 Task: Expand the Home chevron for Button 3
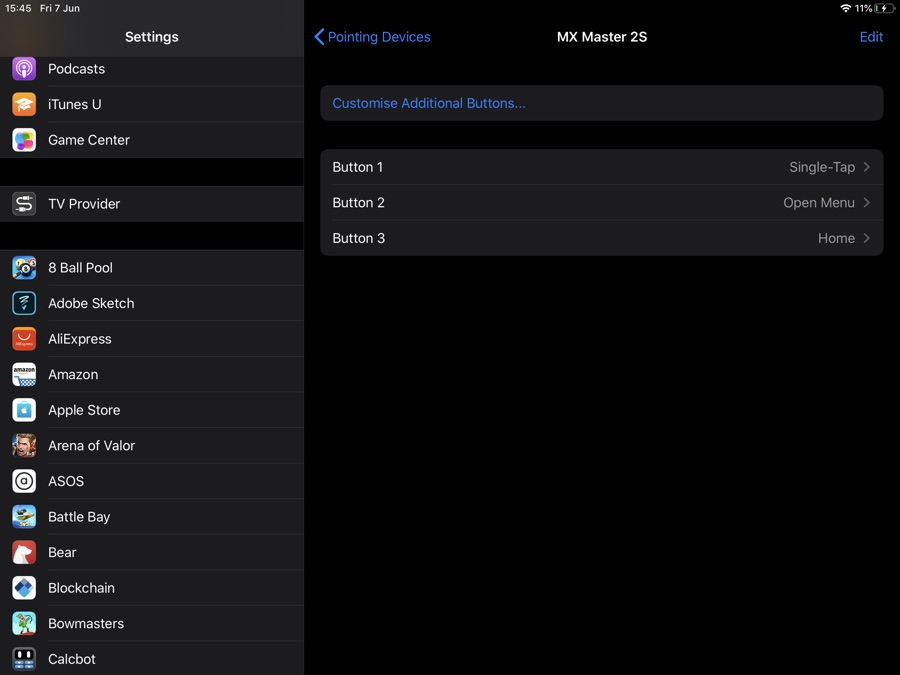867,238
